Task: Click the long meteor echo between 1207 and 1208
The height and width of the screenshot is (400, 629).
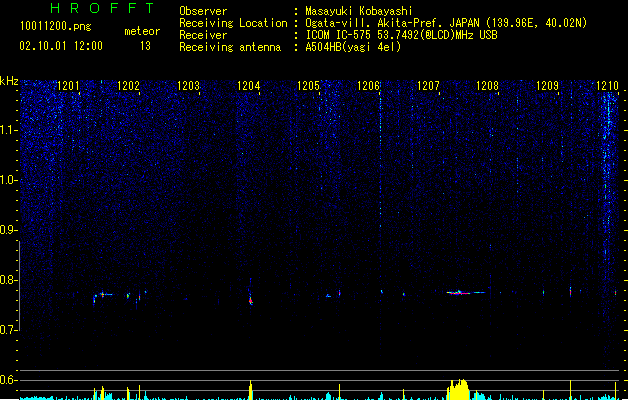Action: coord(465,293)
